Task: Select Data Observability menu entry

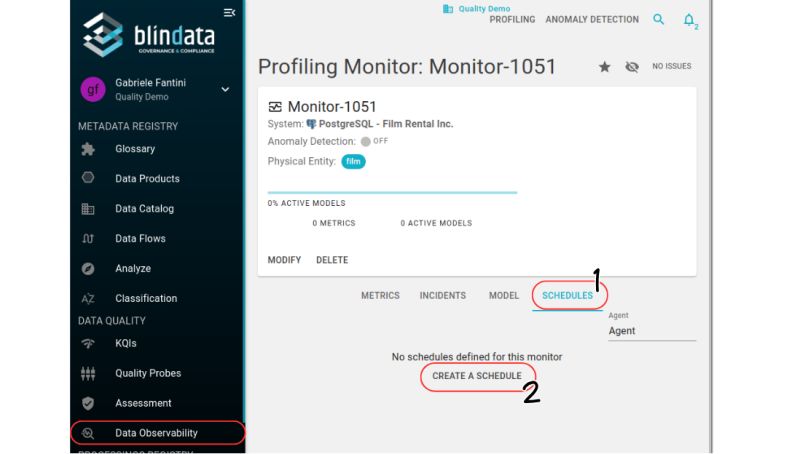Action: click(x=156, y=433)
